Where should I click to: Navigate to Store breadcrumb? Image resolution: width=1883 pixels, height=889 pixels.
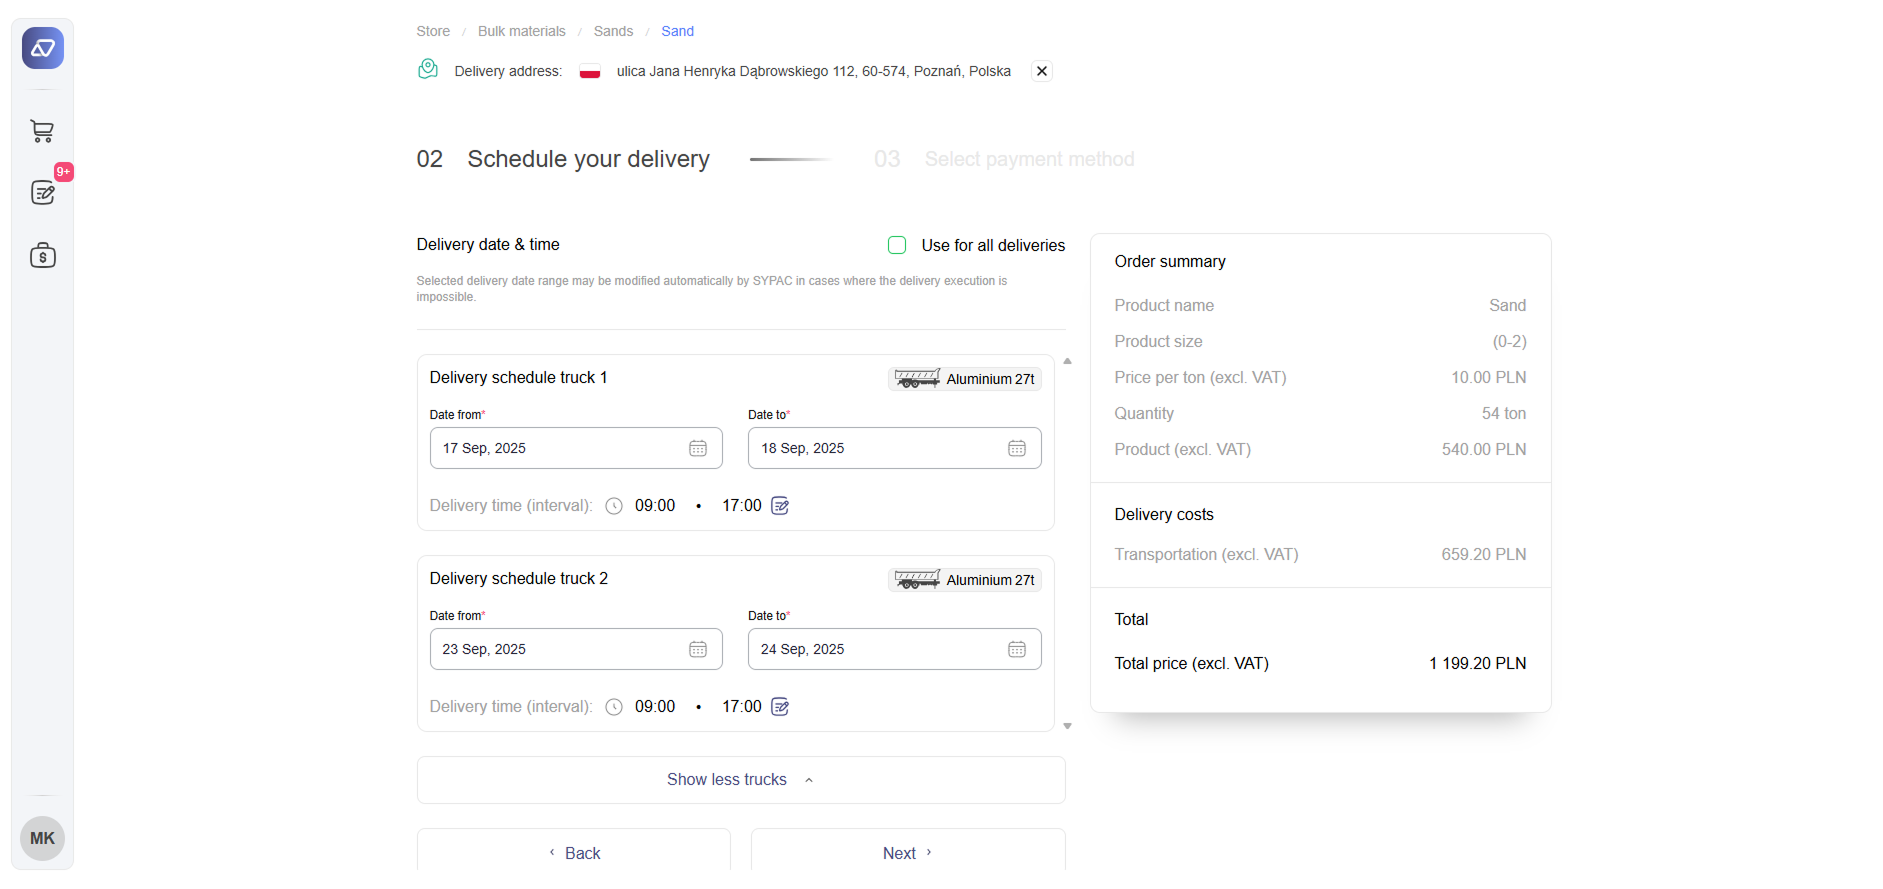pos(433,31)
